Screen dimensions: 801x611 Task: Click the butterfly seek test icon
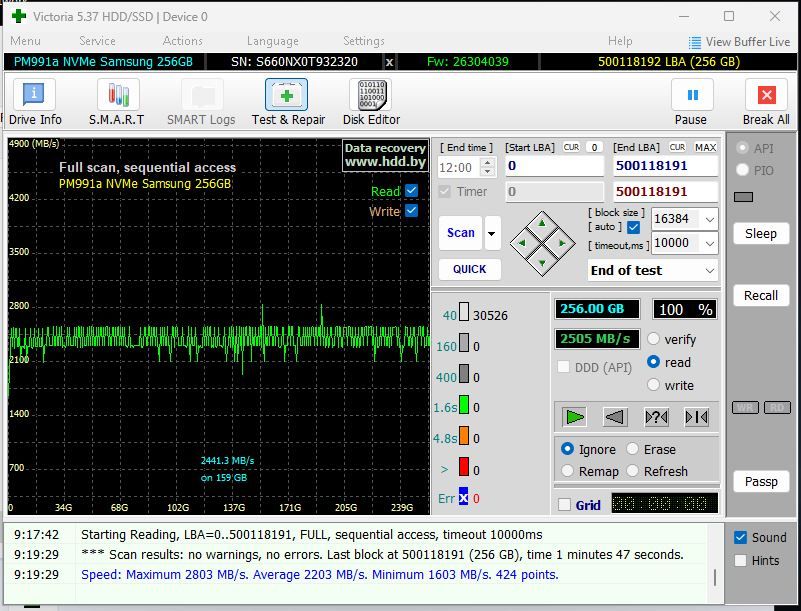[x=697, y=417]
